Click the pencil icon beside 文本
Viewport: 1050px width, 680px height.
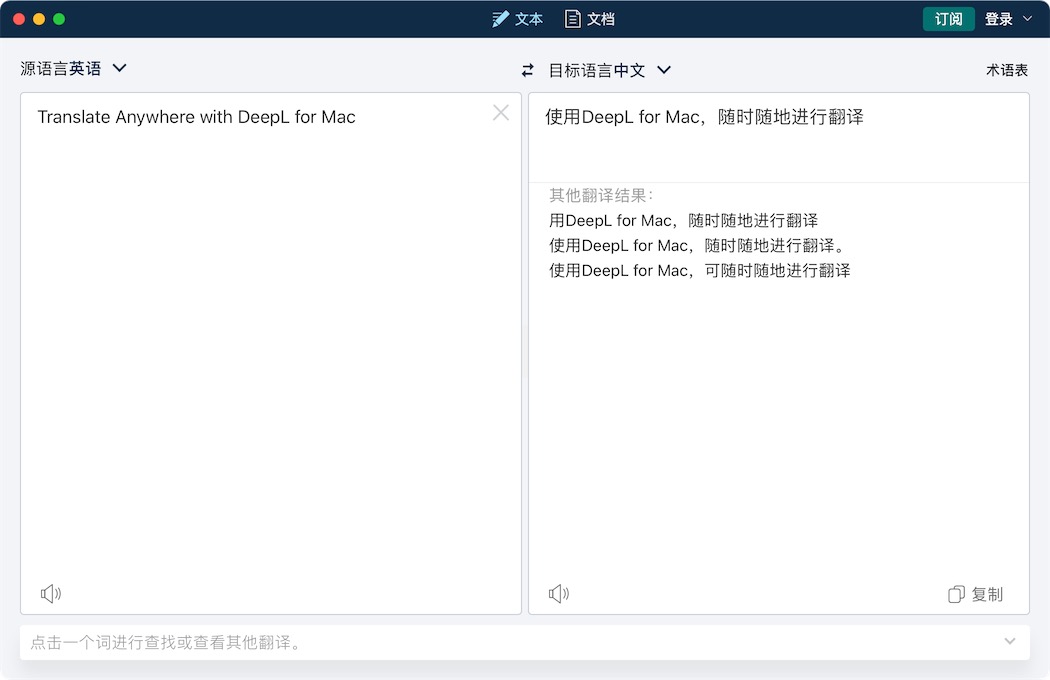[x=500, y=19]
